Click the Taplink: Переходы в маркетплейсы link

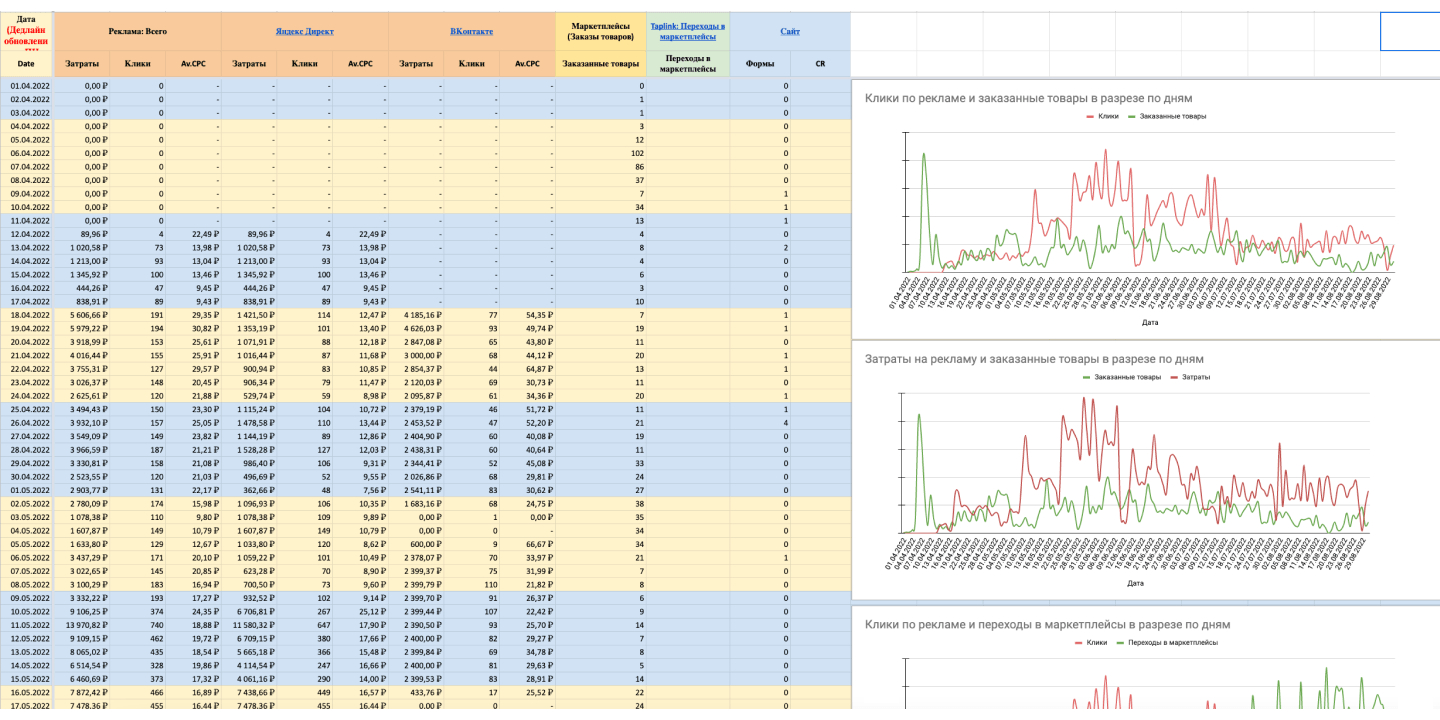click(x=688, y=32)
